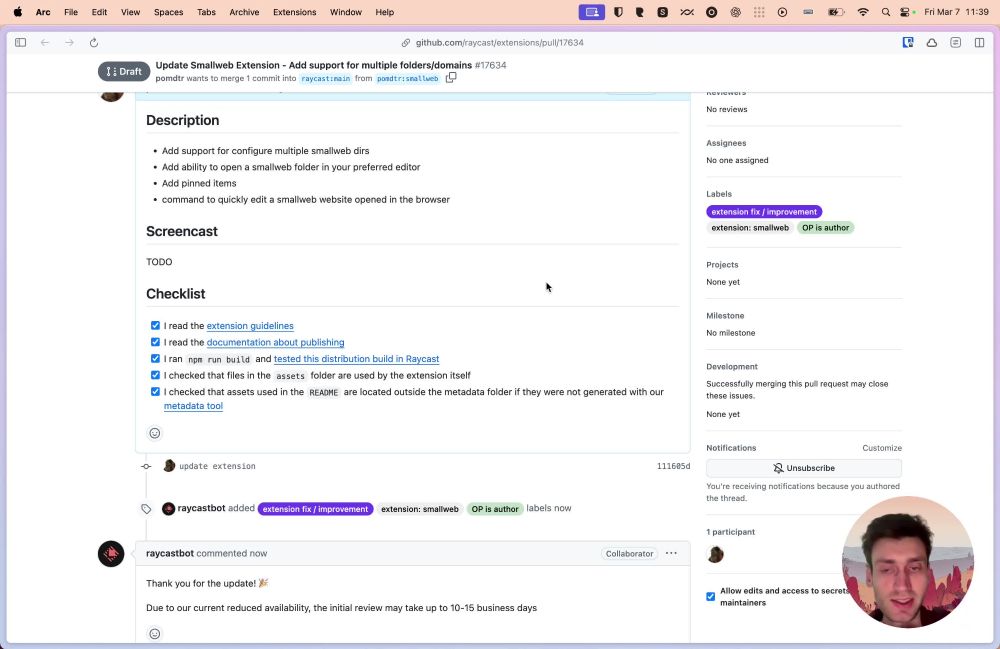Open the File menu
The image size is (1000, 649).
click(71, 12)
